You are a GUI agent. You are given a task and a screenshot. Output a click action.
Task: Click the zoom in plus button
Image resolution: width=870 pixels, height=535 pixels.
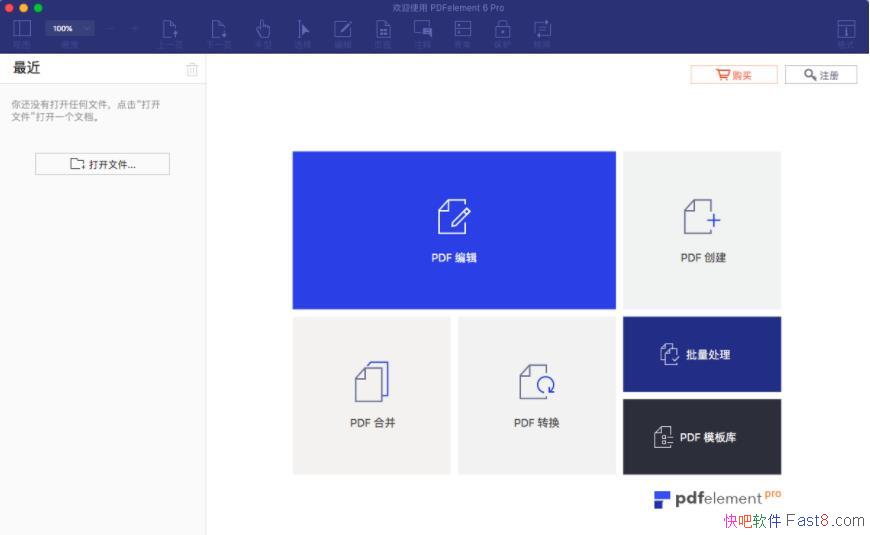click(x=135, y=28)
